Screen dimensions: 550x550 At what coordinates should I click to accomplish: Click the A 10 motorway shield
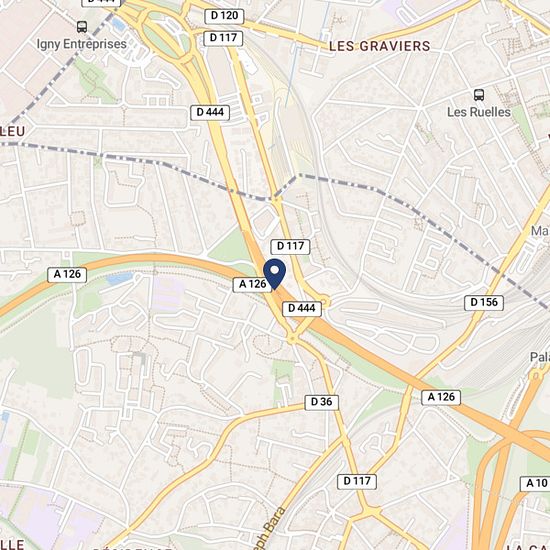click(x=535, y=483)
